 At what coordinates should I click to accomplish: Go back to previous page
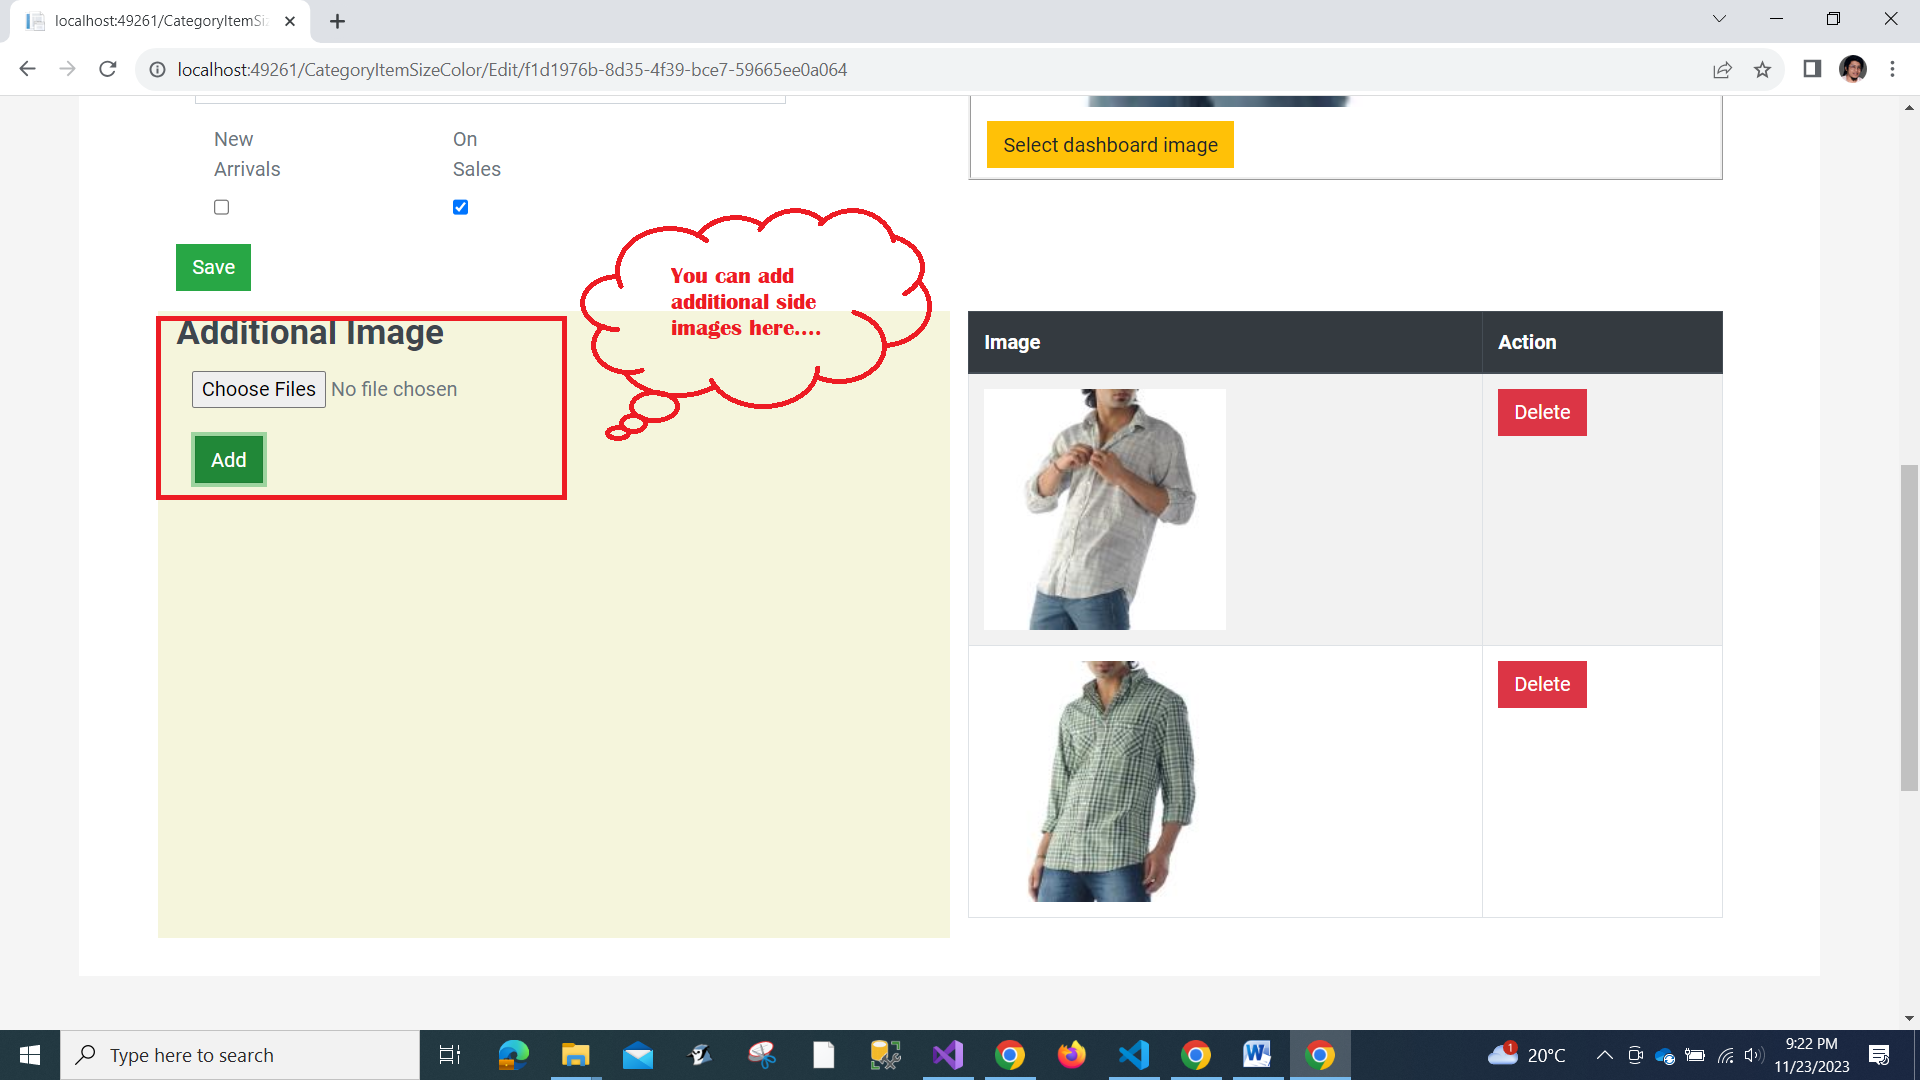click(27, 69)
